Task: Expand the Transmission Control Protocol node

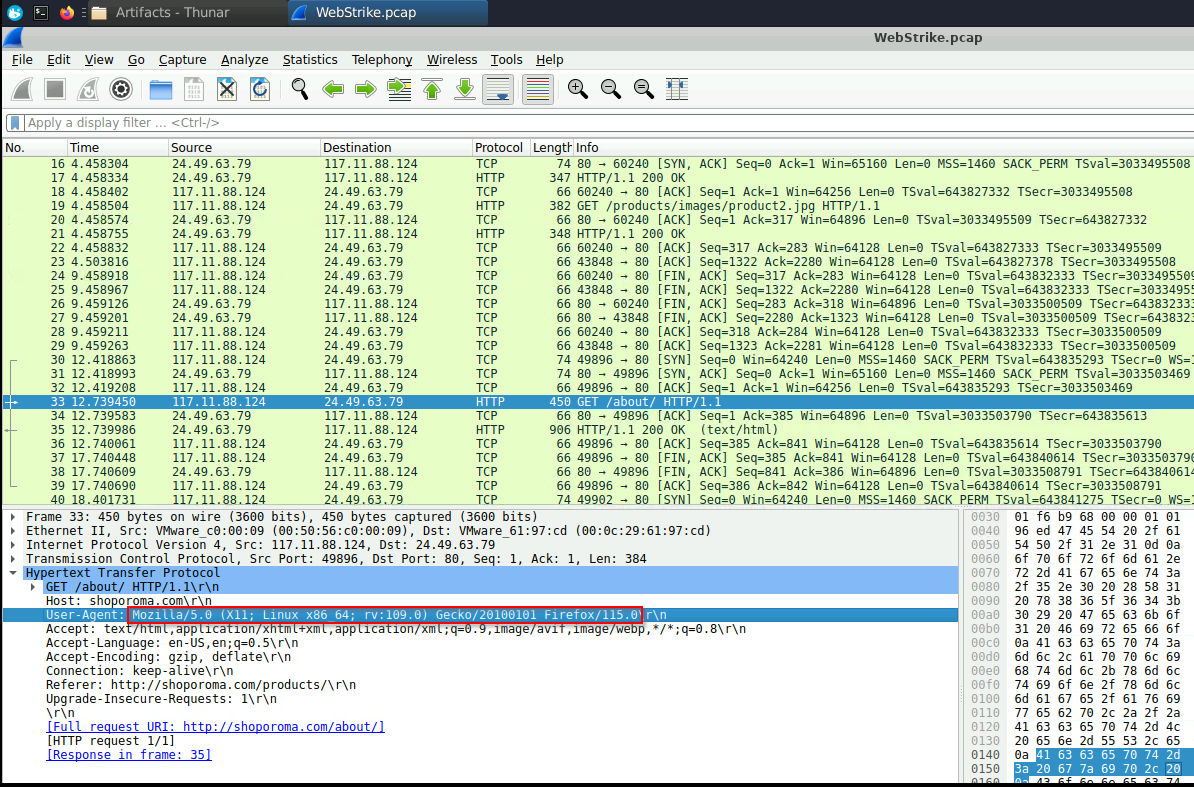Action: click(13, 559)
